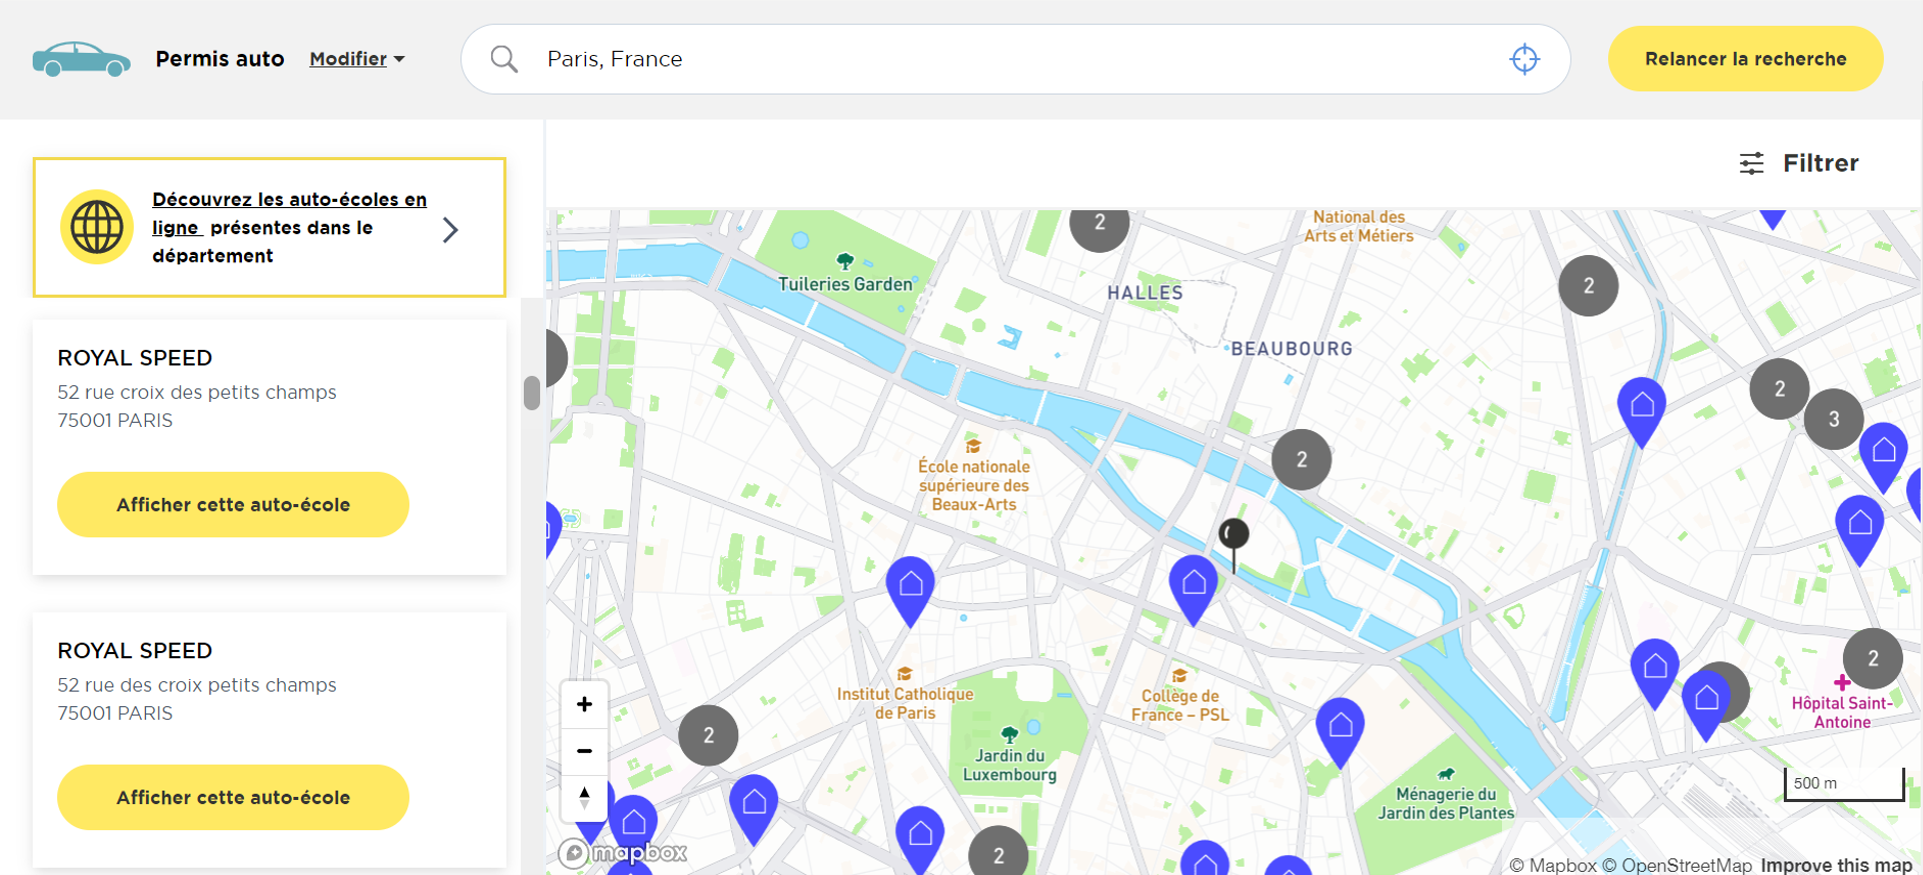Viewport: 1923px width, 875px height.
Task: Show the first ROYAL SPEED auto-école
Action: pyautogui.click(x=233, y=504)
